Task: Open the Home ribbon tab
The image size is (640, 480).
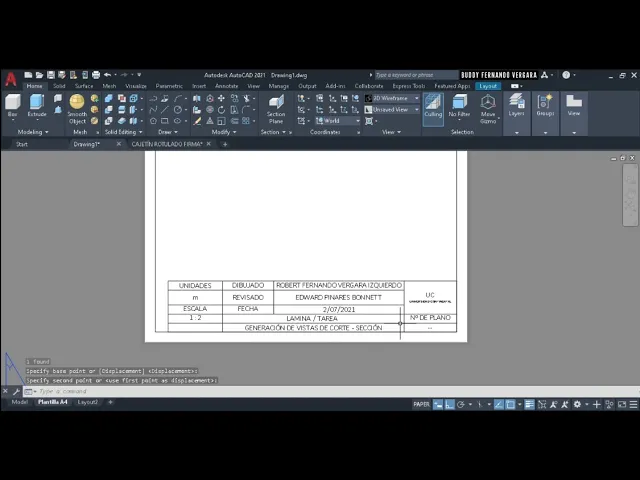Action: pos(34,86)
